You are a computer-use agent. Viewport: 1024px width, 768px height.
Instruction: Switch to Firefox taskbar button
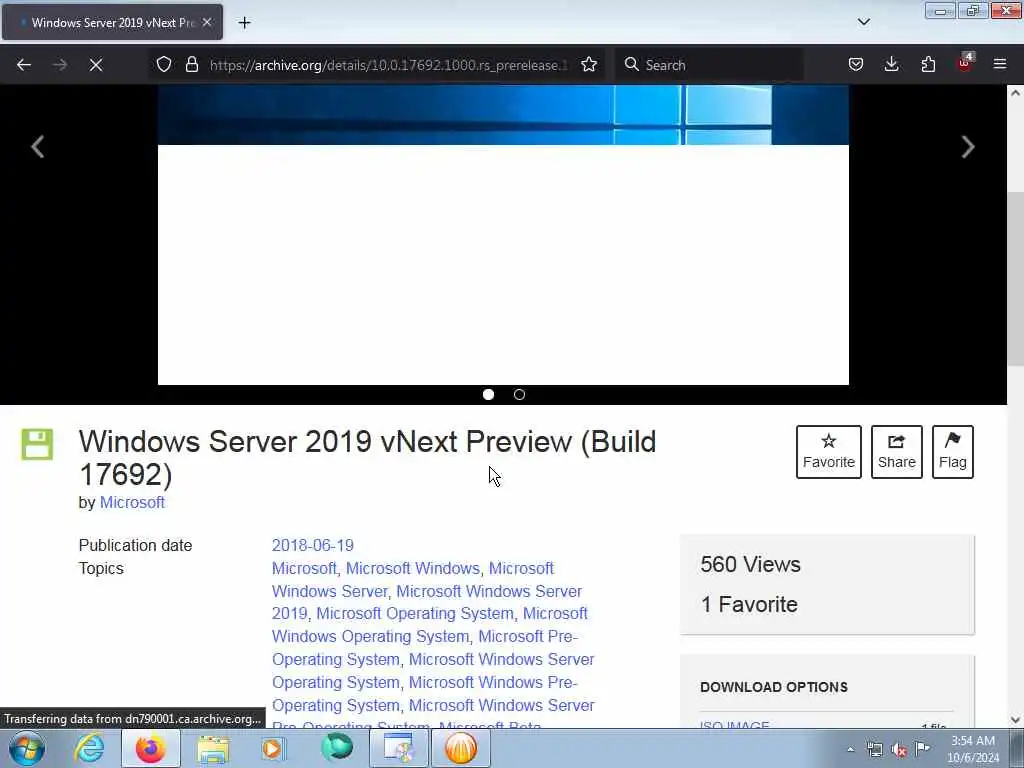[150, 748]
